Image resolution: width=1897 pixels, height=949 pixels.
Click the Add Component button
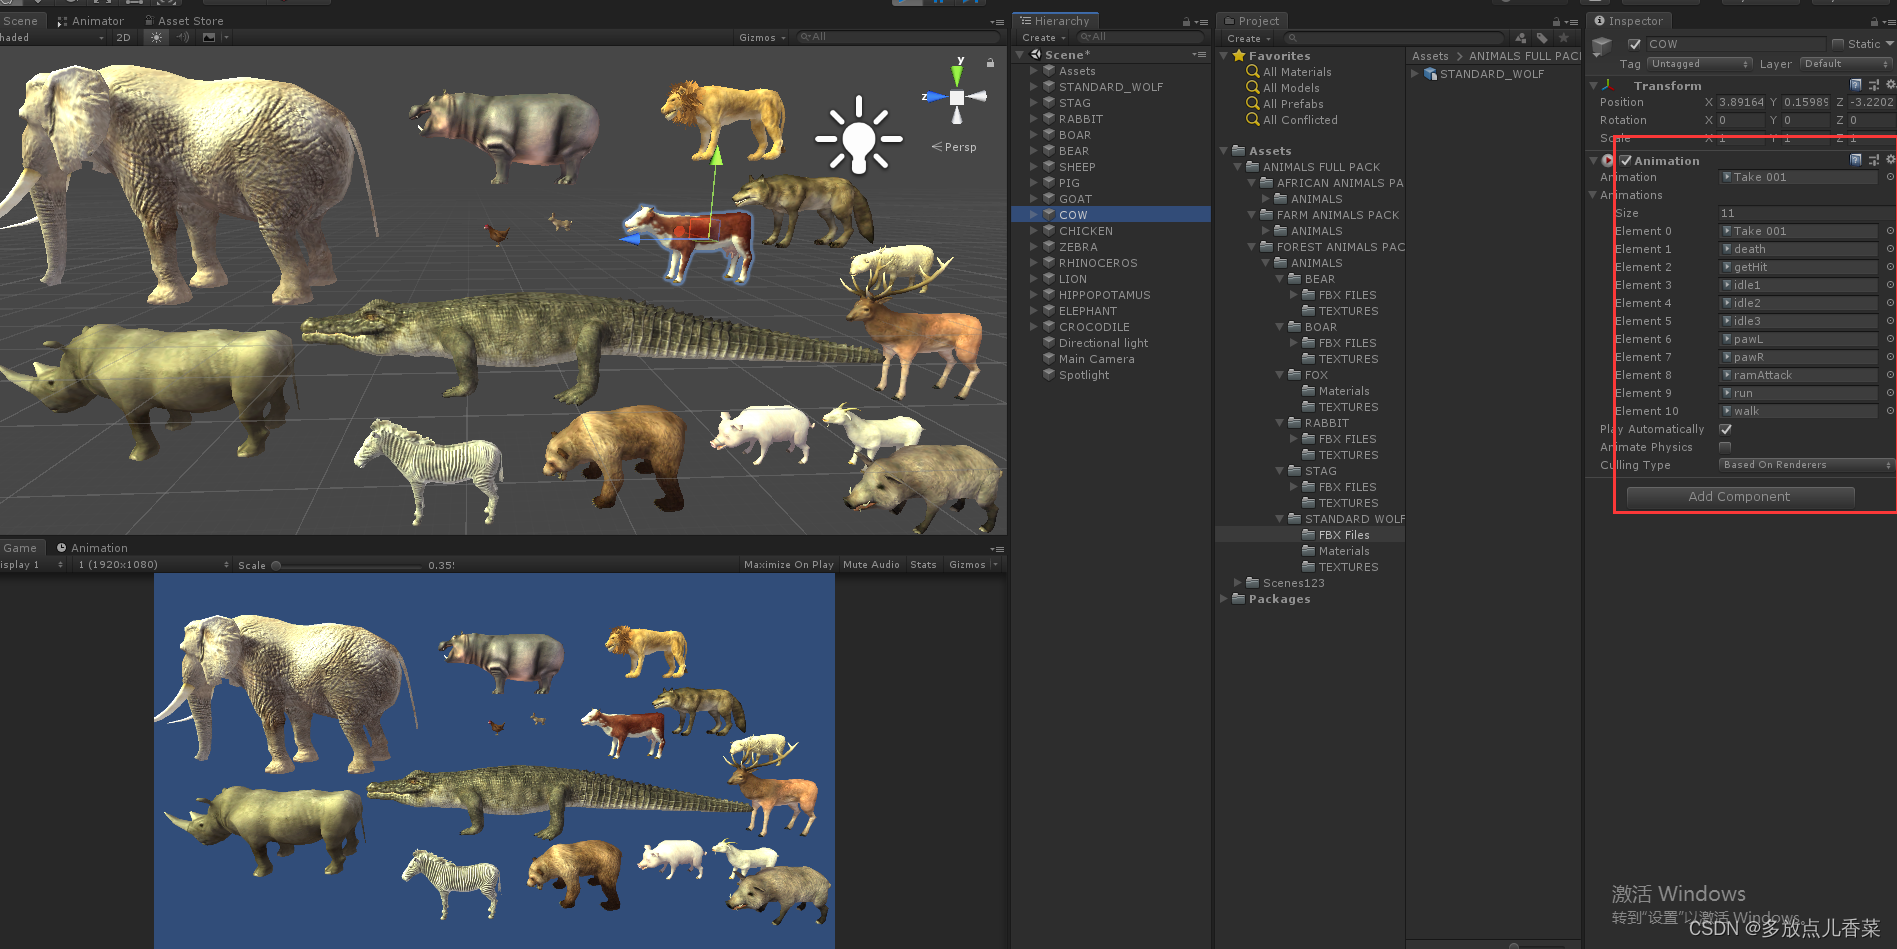(1740, 497)
